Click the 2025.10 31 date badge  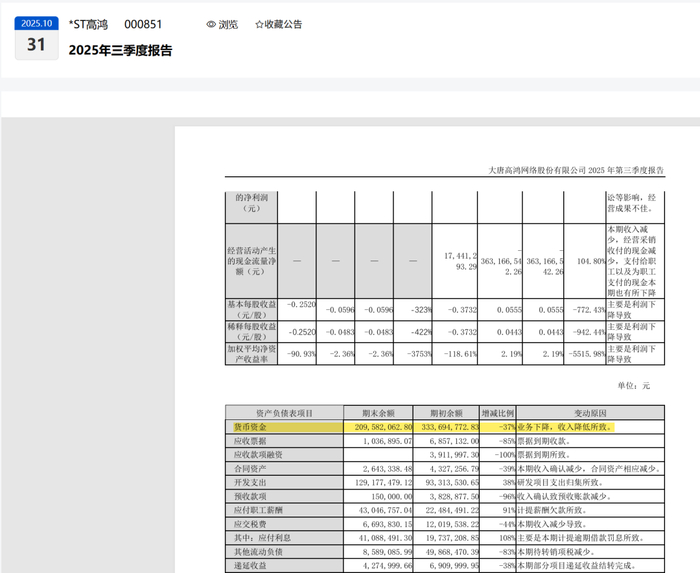tap(37, 38)
